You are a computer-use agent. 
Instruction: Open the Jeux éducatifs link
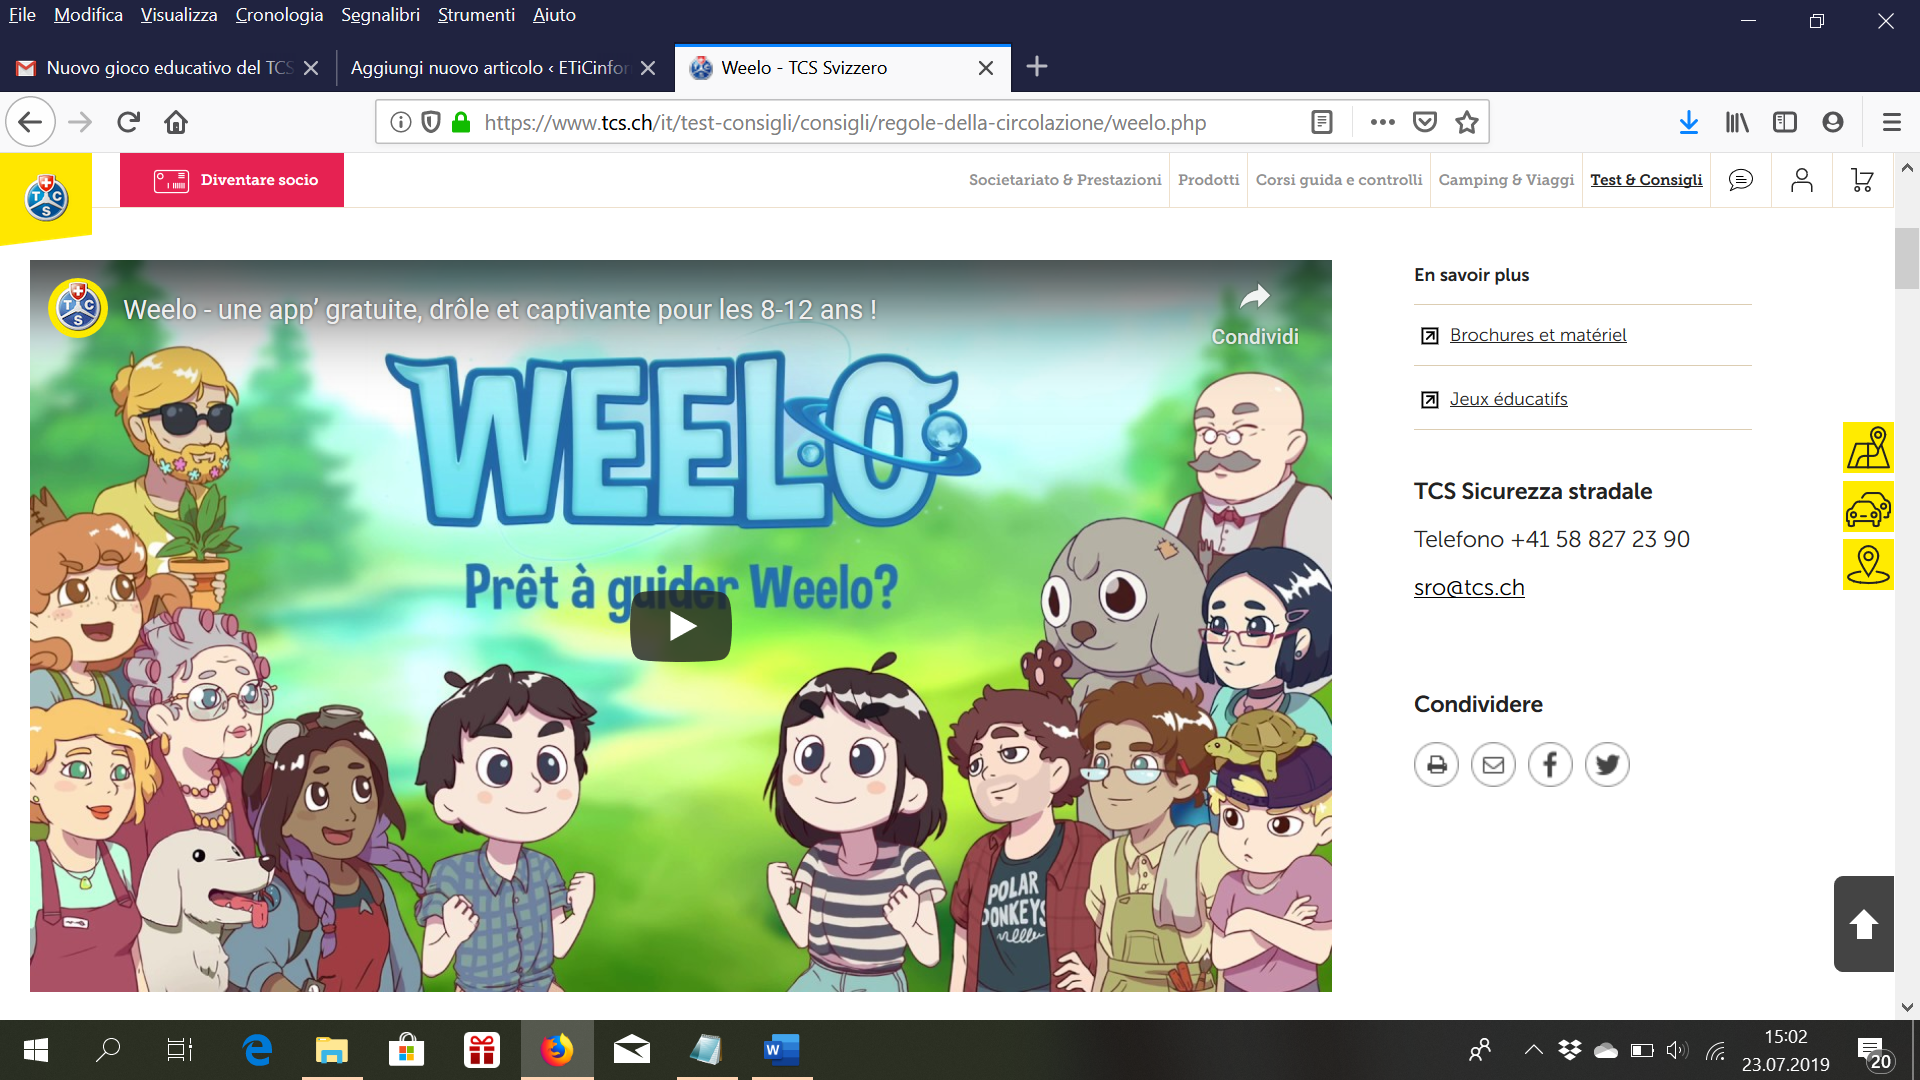(1508, 399)
